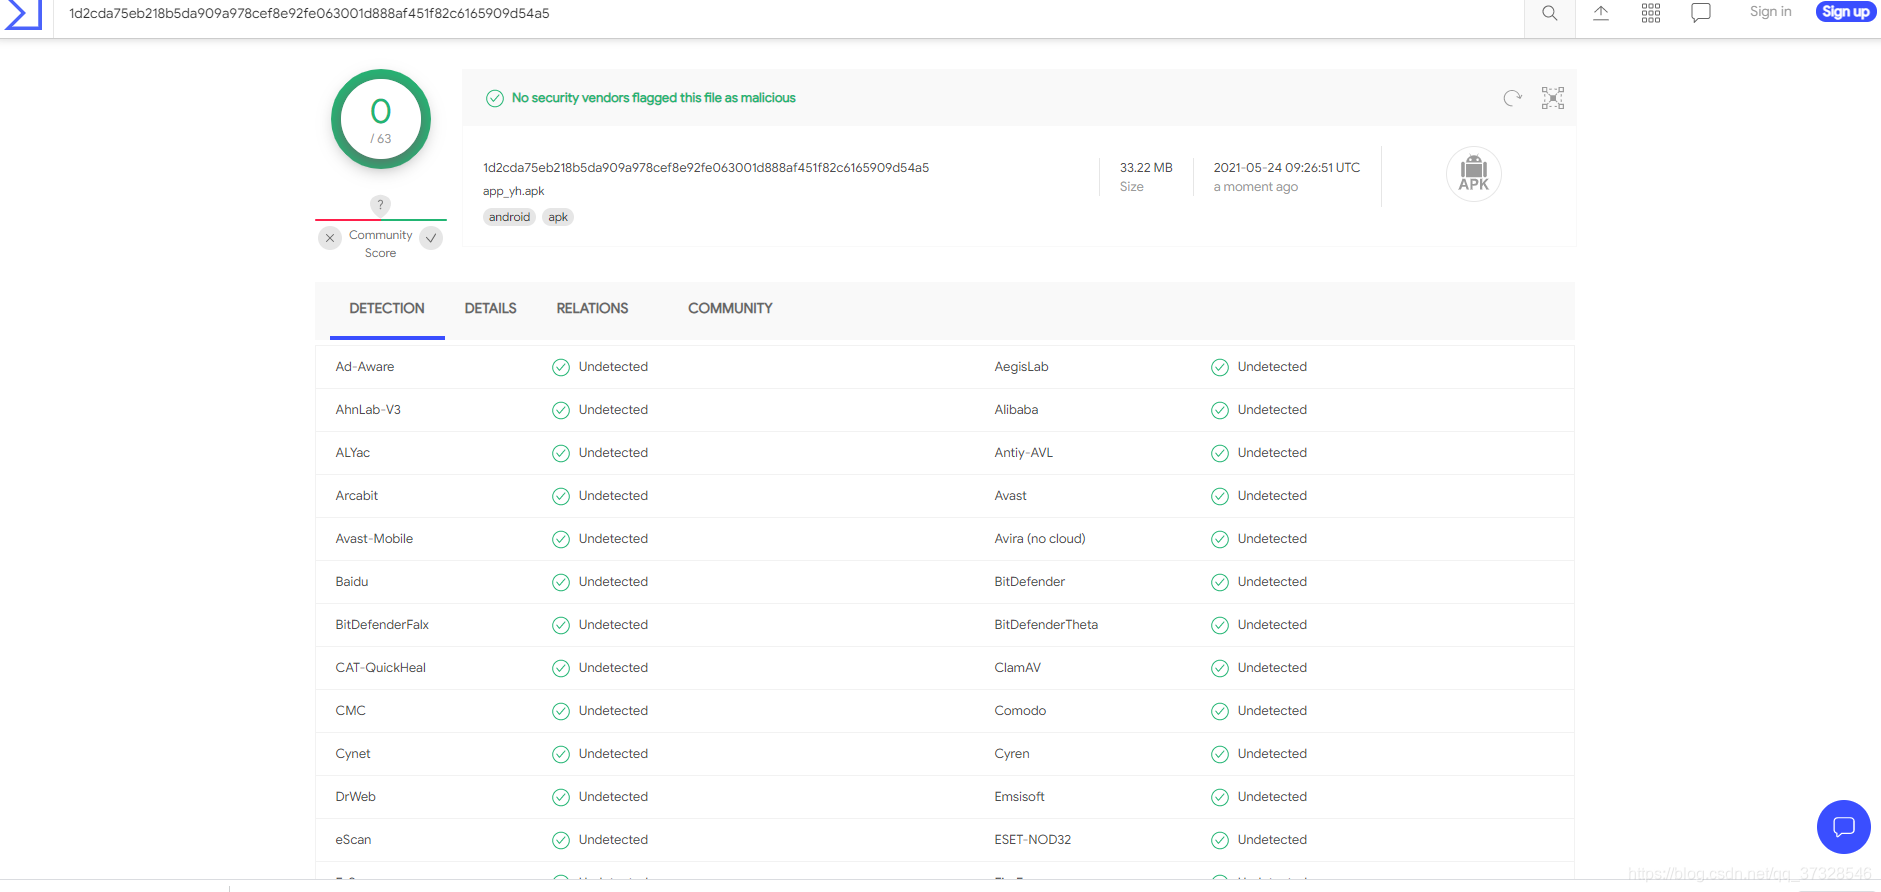Switch to the RELATIONS tab
Viewport: 1881px width, 892px height.
coord(592,309)
